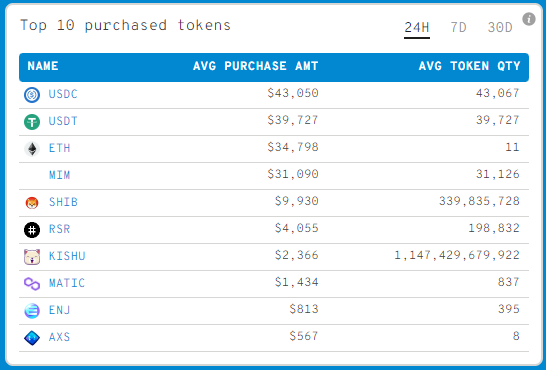
Task: Sort by AVG PURCHASE AMT column header
Action: click(256, 66)
